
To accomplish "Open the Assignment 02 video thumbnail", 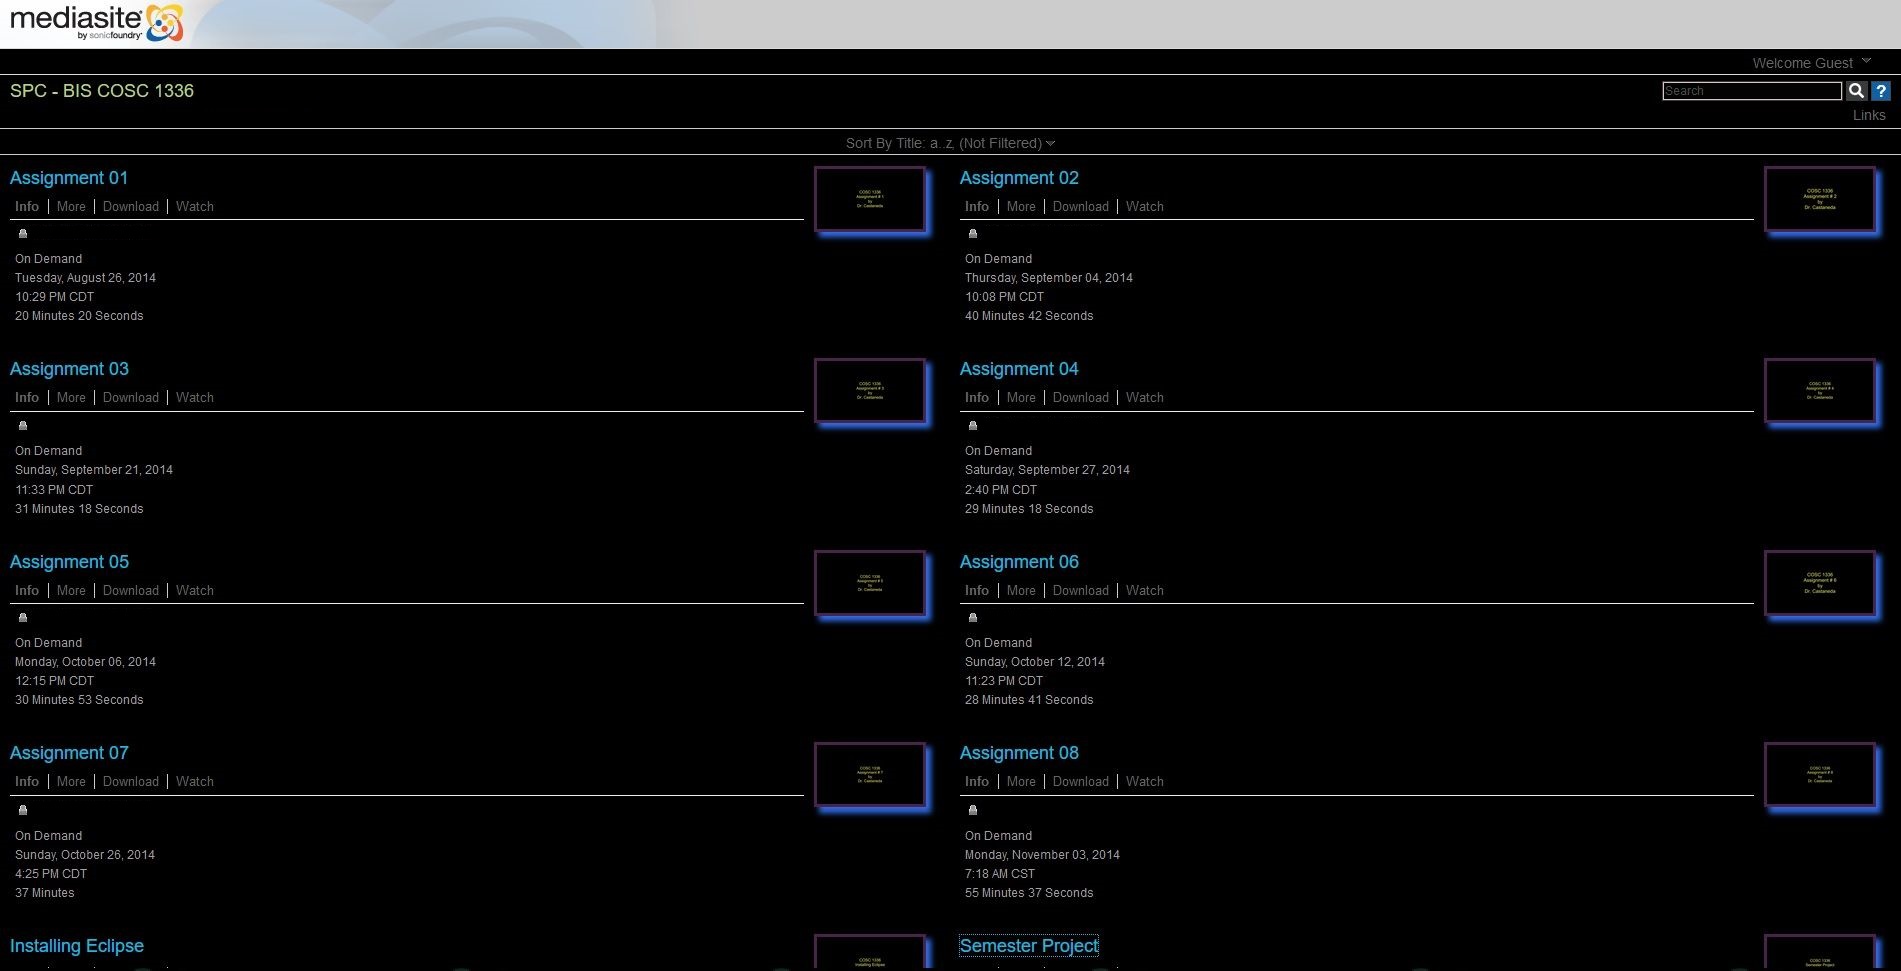I will coord(1820,199).
